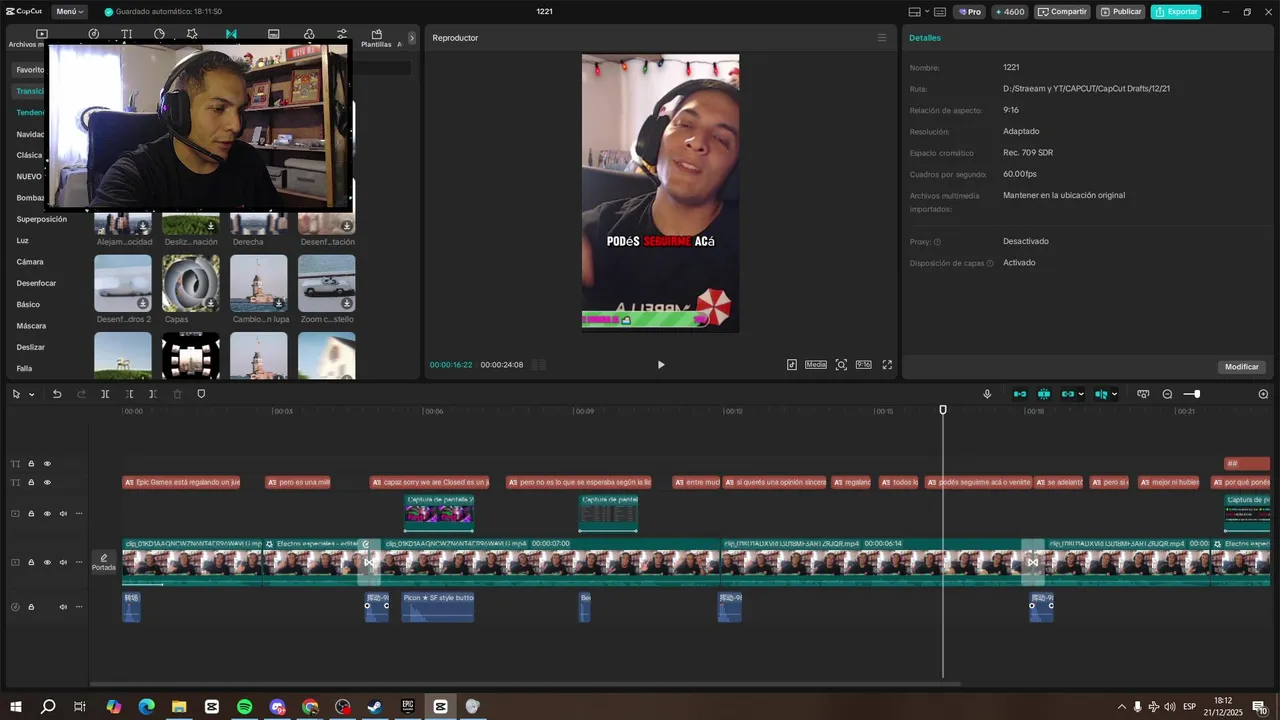The height and width of the screenshot is (720, 1280).
Task: Expand the preview axis dropdown arrow
Action: [1114, 394]
